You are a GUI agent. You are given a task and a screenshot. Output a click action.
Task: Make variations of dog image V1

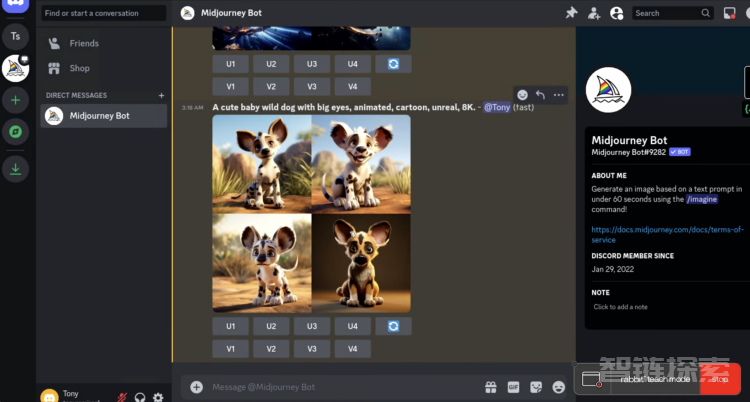click(x=231, y=349)
